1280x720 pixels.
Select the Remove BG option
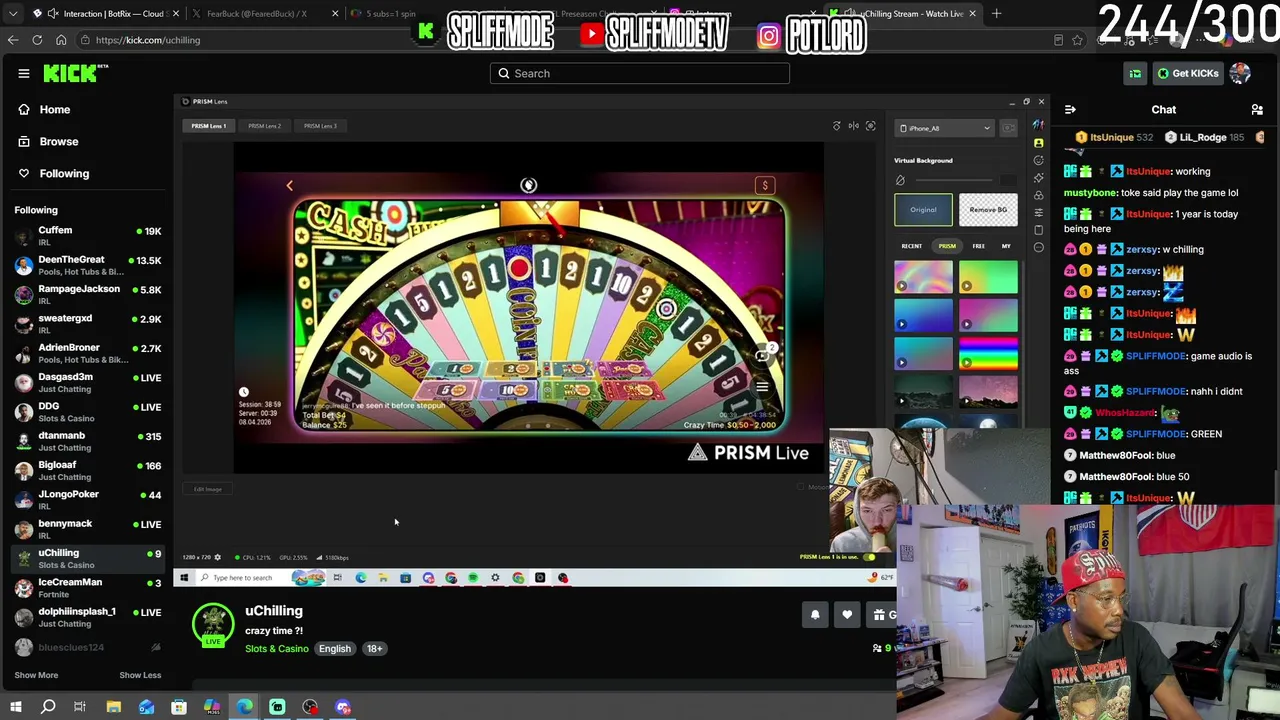tap(988, 210)
